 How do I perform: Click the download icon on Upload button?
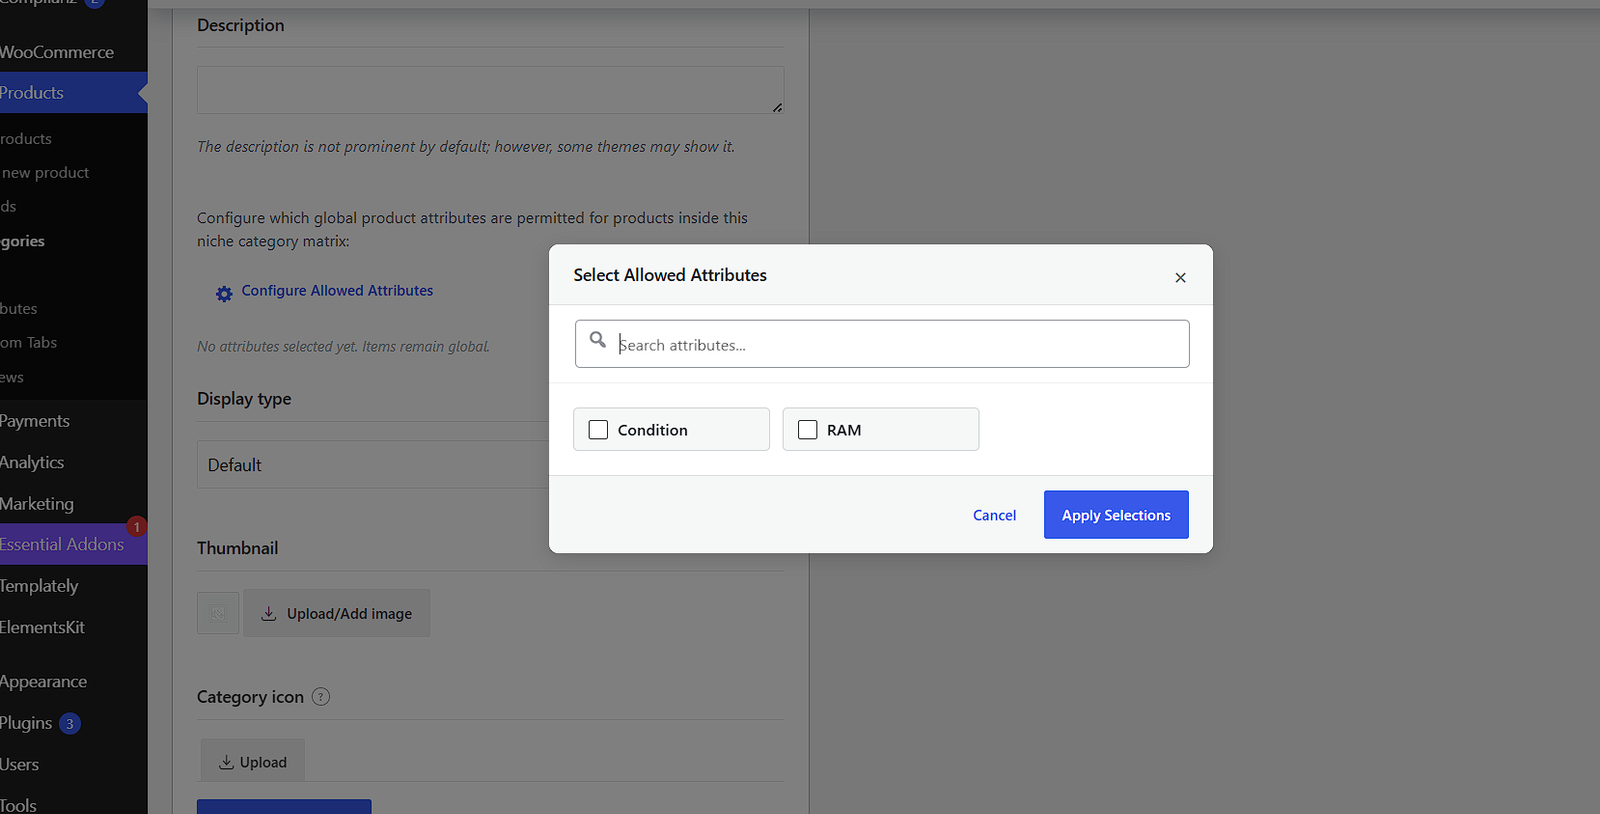[x=226, y=762]
